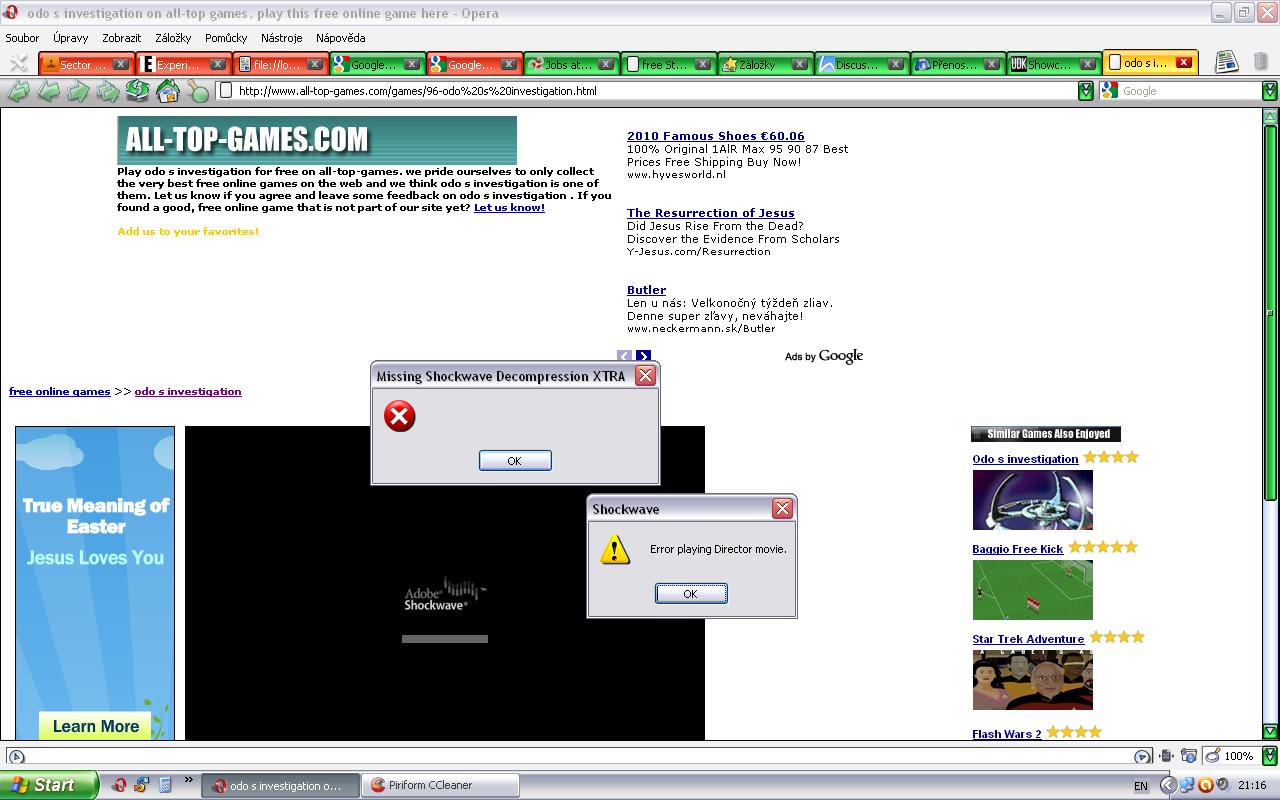Open the Záložky menu
Viewport: 1280px width, 800px height.
point(173,38)
